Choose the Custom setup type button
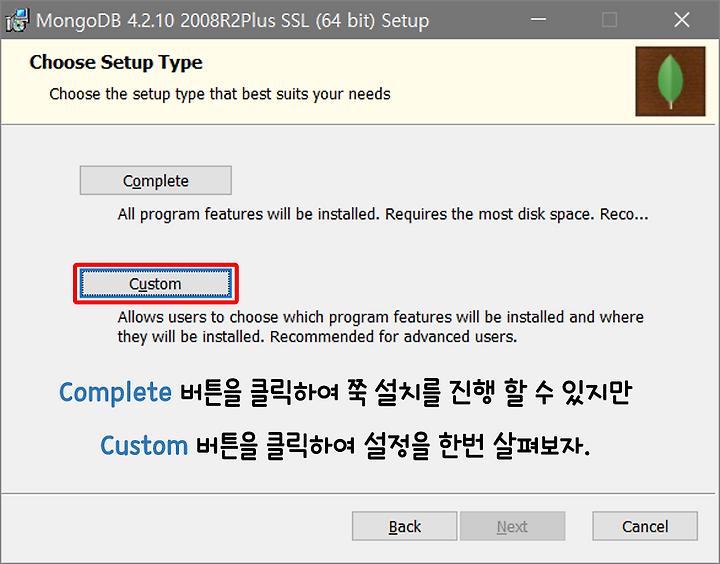Viewport: 720px width, 564px height. coord(156,283)
